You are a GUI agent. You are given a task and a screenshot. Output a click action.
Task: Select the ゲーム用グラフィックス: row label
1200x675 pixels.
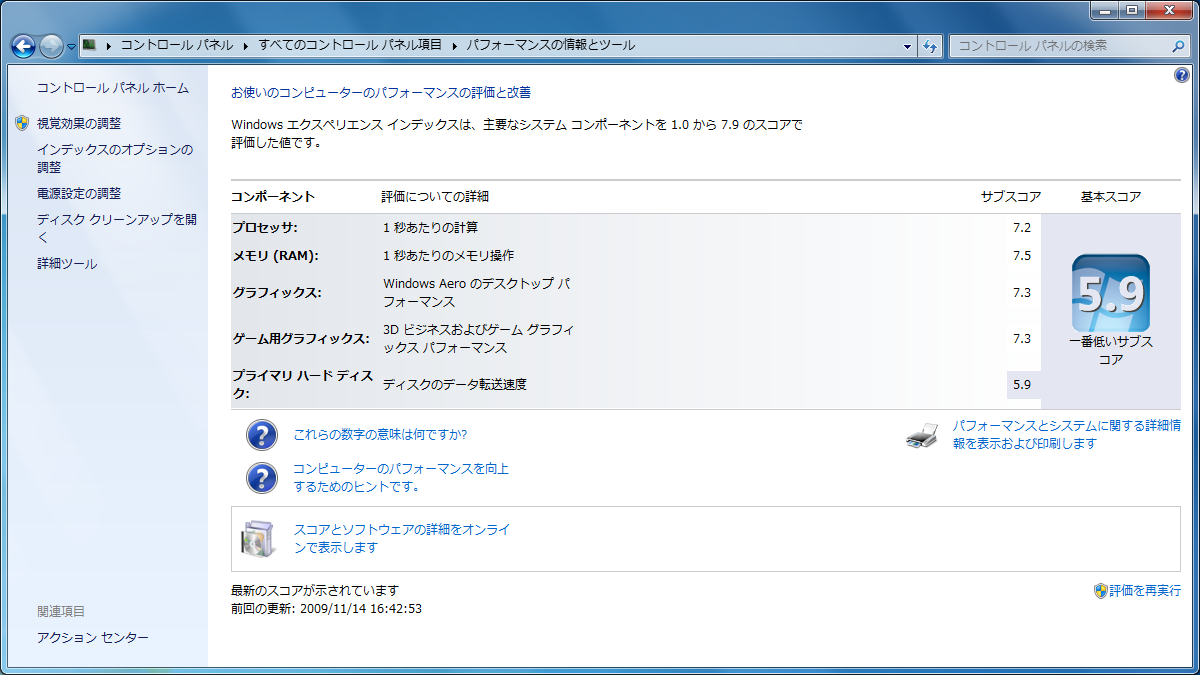[300, 339]
